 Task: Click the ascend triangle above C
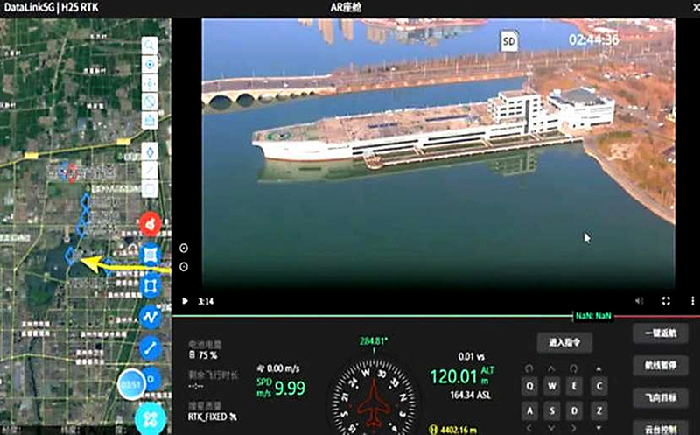[x=599, y=369]
